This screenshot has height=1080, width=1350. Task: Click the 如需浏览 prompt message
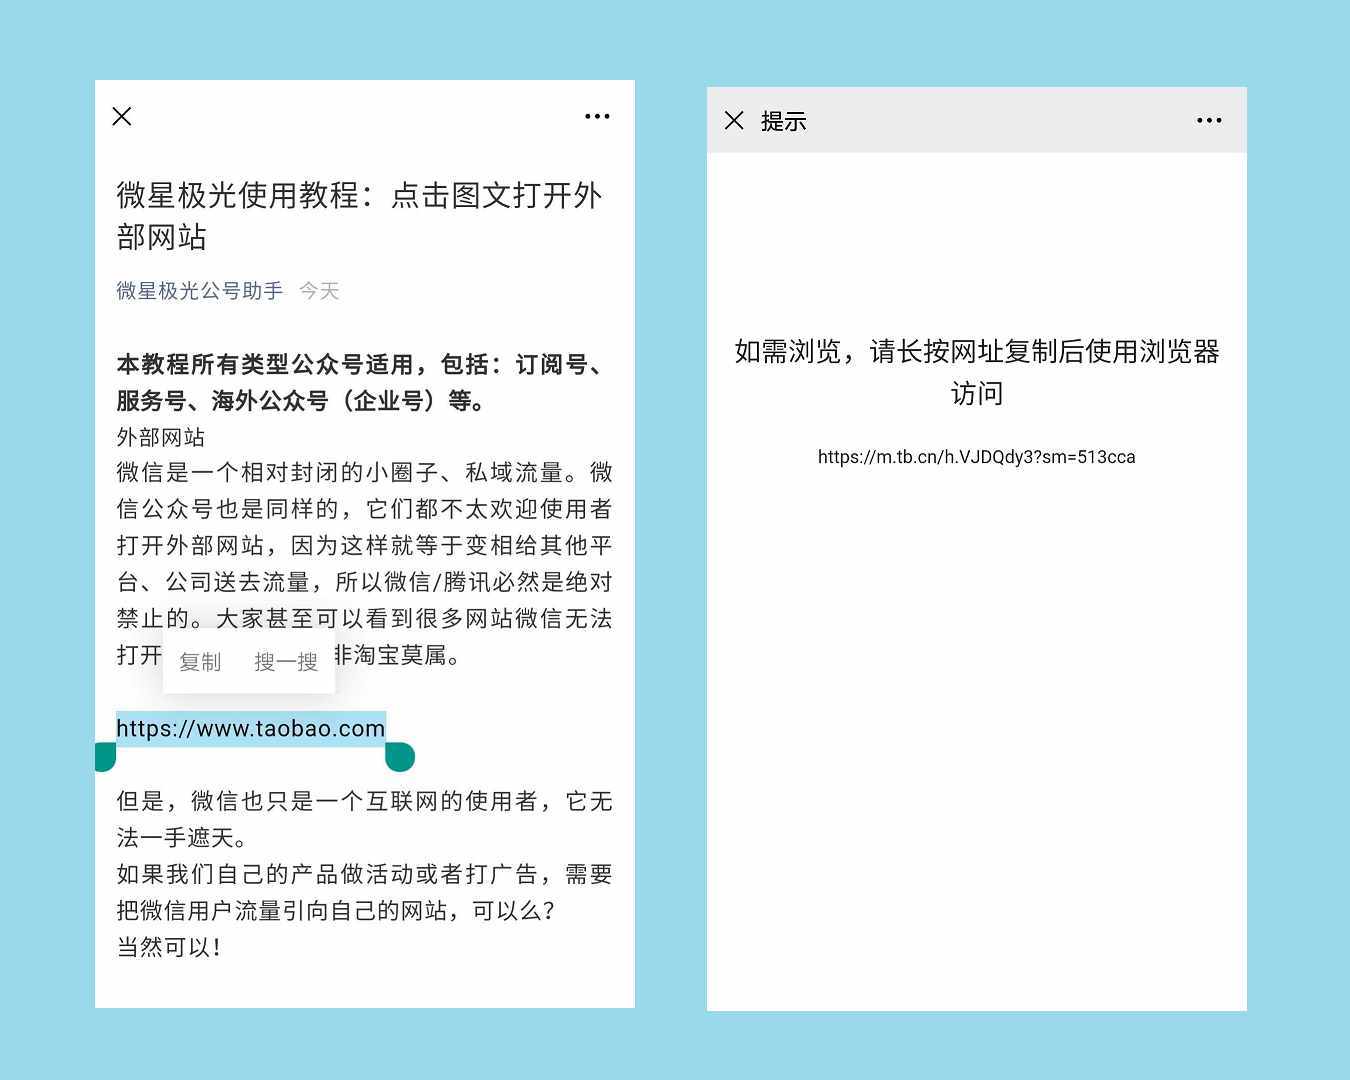[x=976, y=372]
